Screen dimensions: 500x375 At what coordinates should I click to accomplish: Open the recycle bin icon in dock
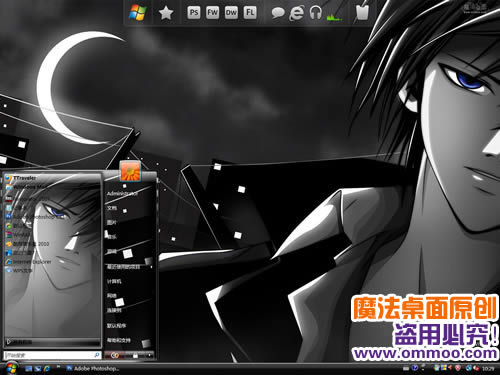[362, 13]
